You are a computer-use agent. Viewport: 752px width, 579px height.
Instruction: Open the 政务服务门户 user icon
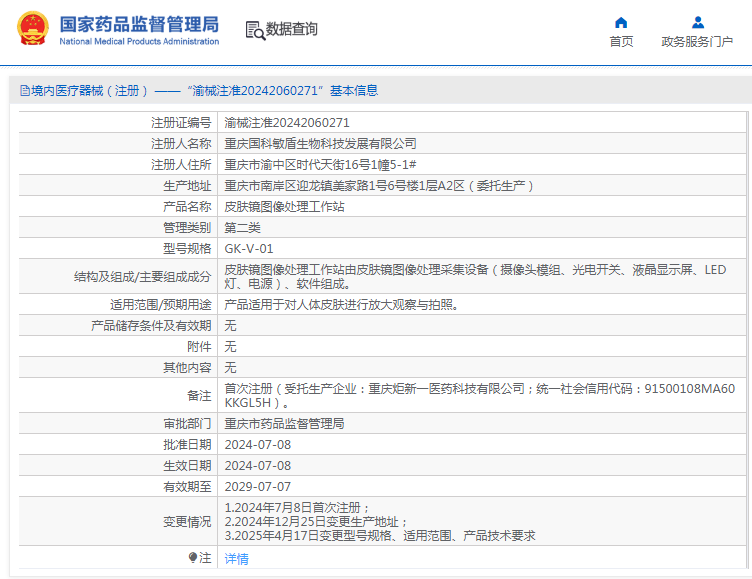(698, 23)
